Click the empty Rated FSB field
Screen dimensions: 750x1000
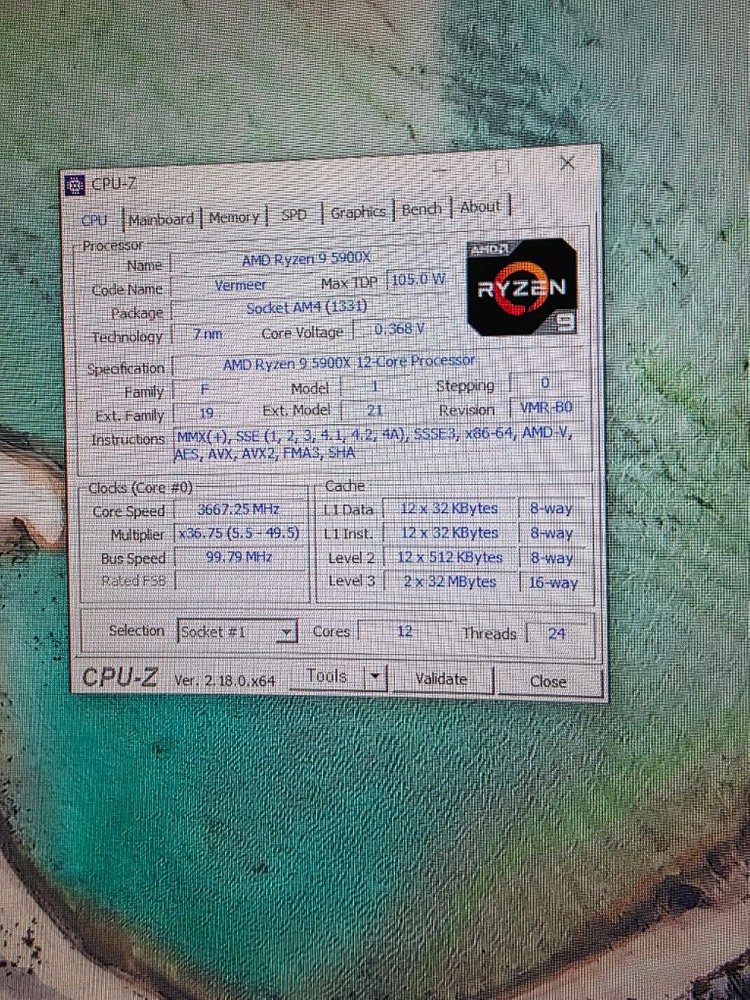240,580
